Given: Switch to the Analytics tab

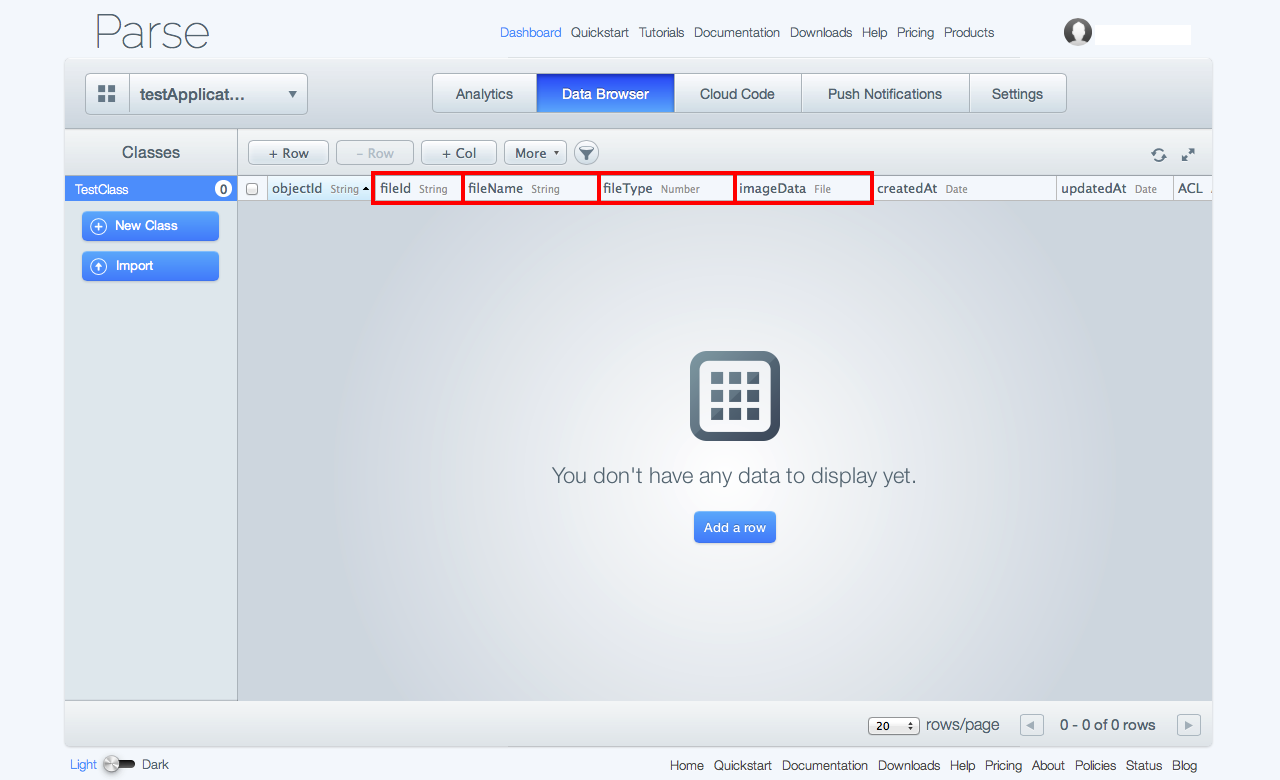Looking at the screenshot, I should coord(484,93).
